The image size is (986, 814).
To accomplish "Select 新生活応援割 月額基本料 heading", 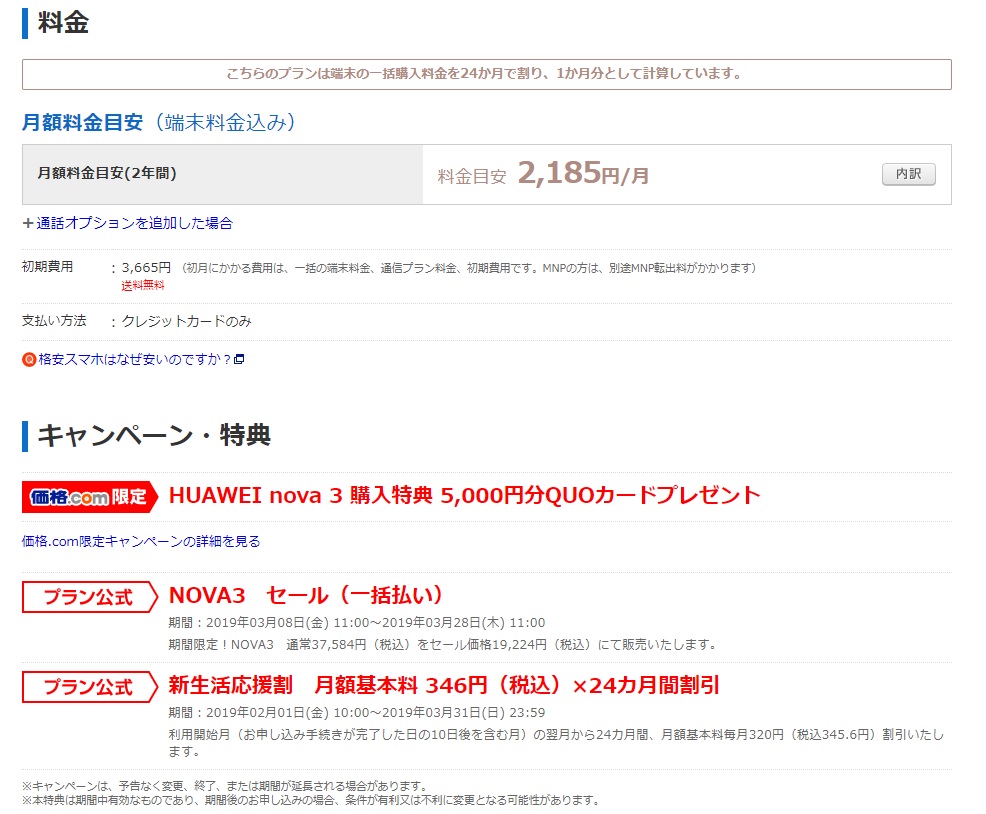I will coord(444,685).
